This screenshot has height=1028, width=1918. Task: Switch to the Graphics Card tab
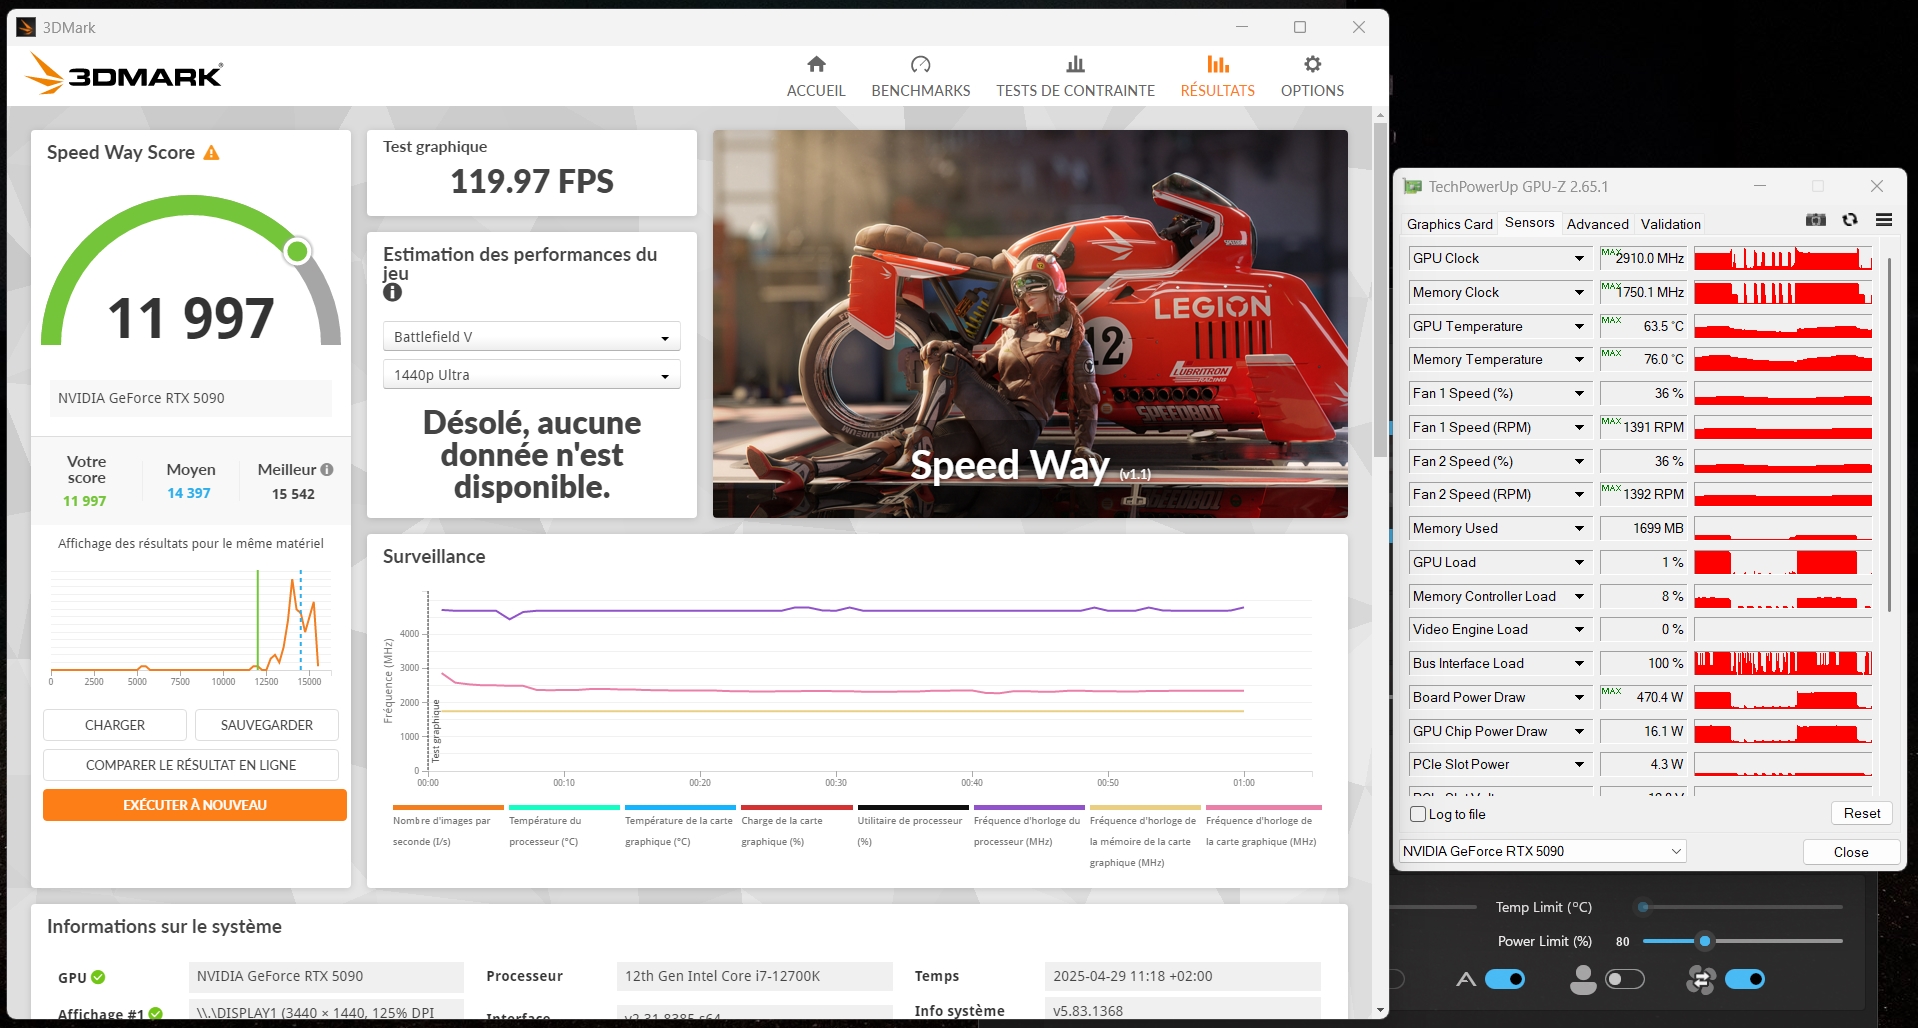click(1449, 224)
